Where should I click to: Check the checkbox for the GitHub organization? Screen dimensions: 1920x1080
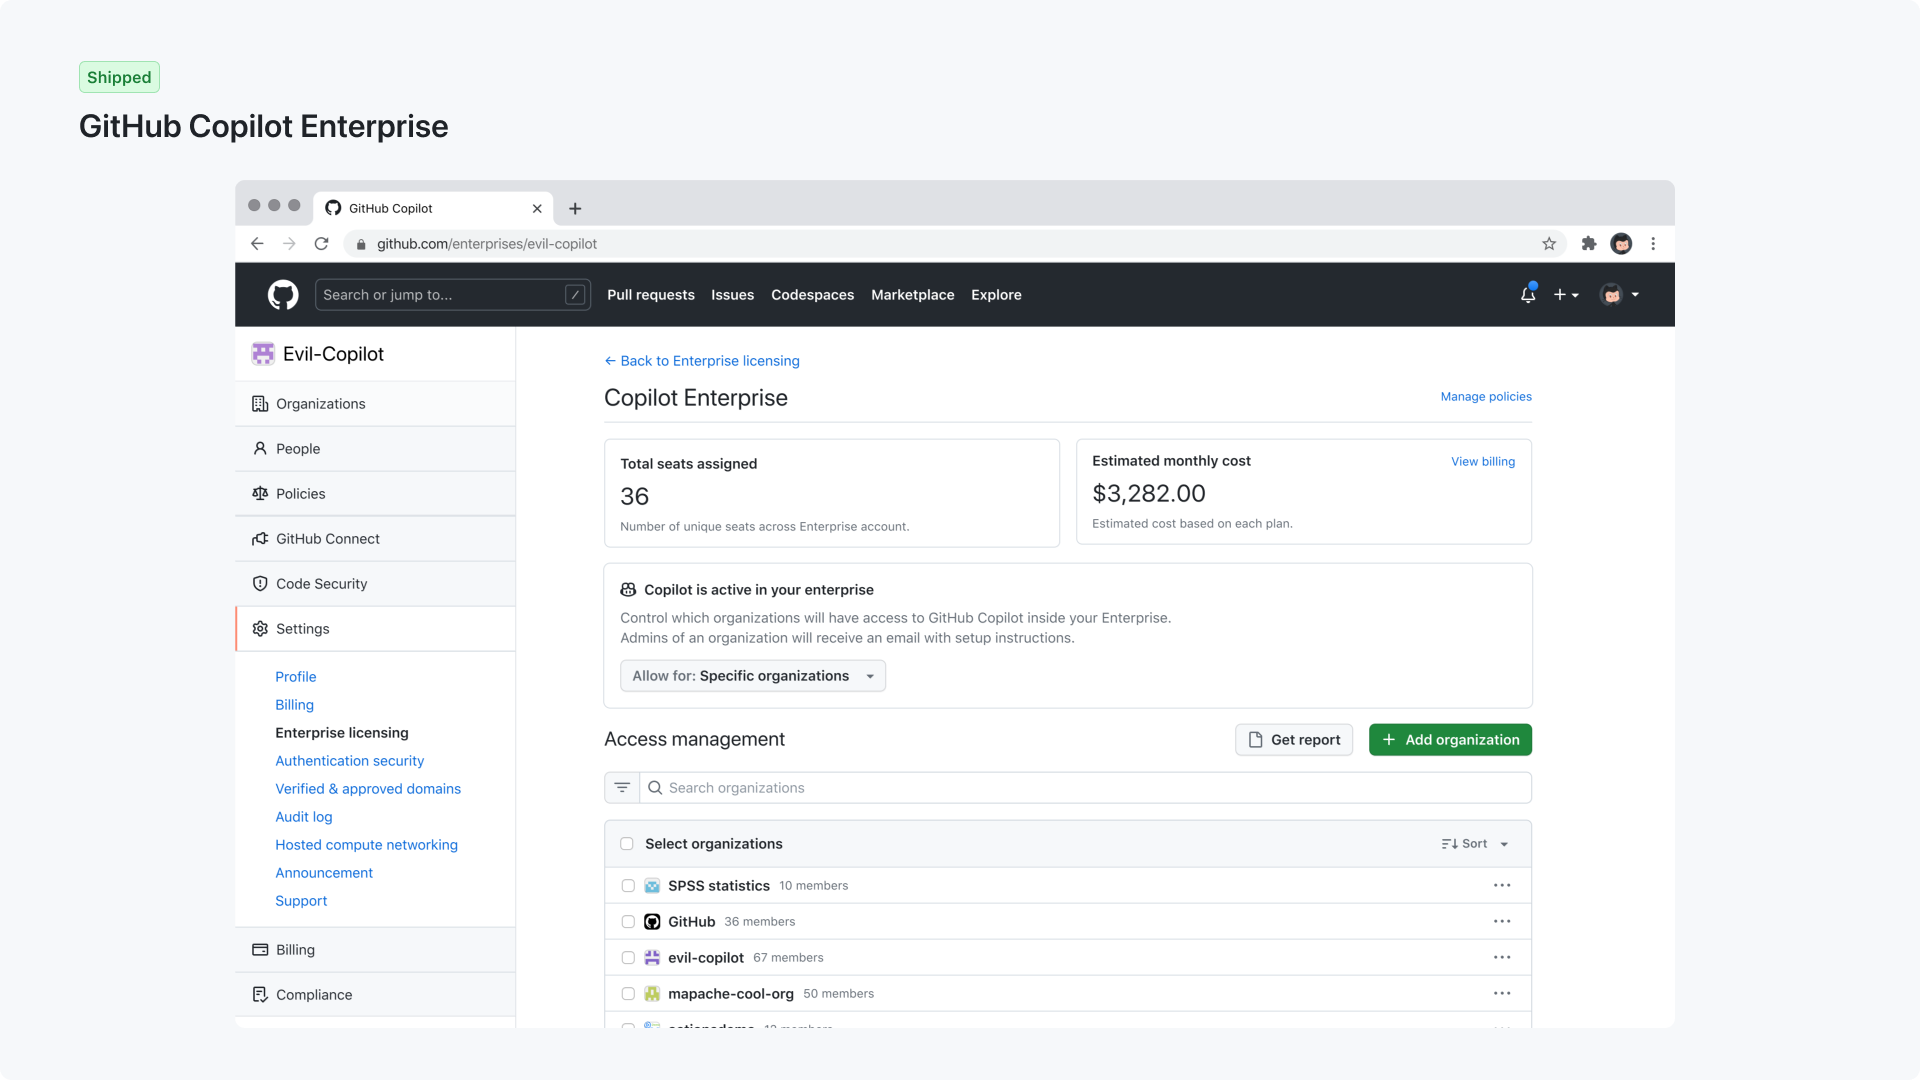(x=627, y=921)
